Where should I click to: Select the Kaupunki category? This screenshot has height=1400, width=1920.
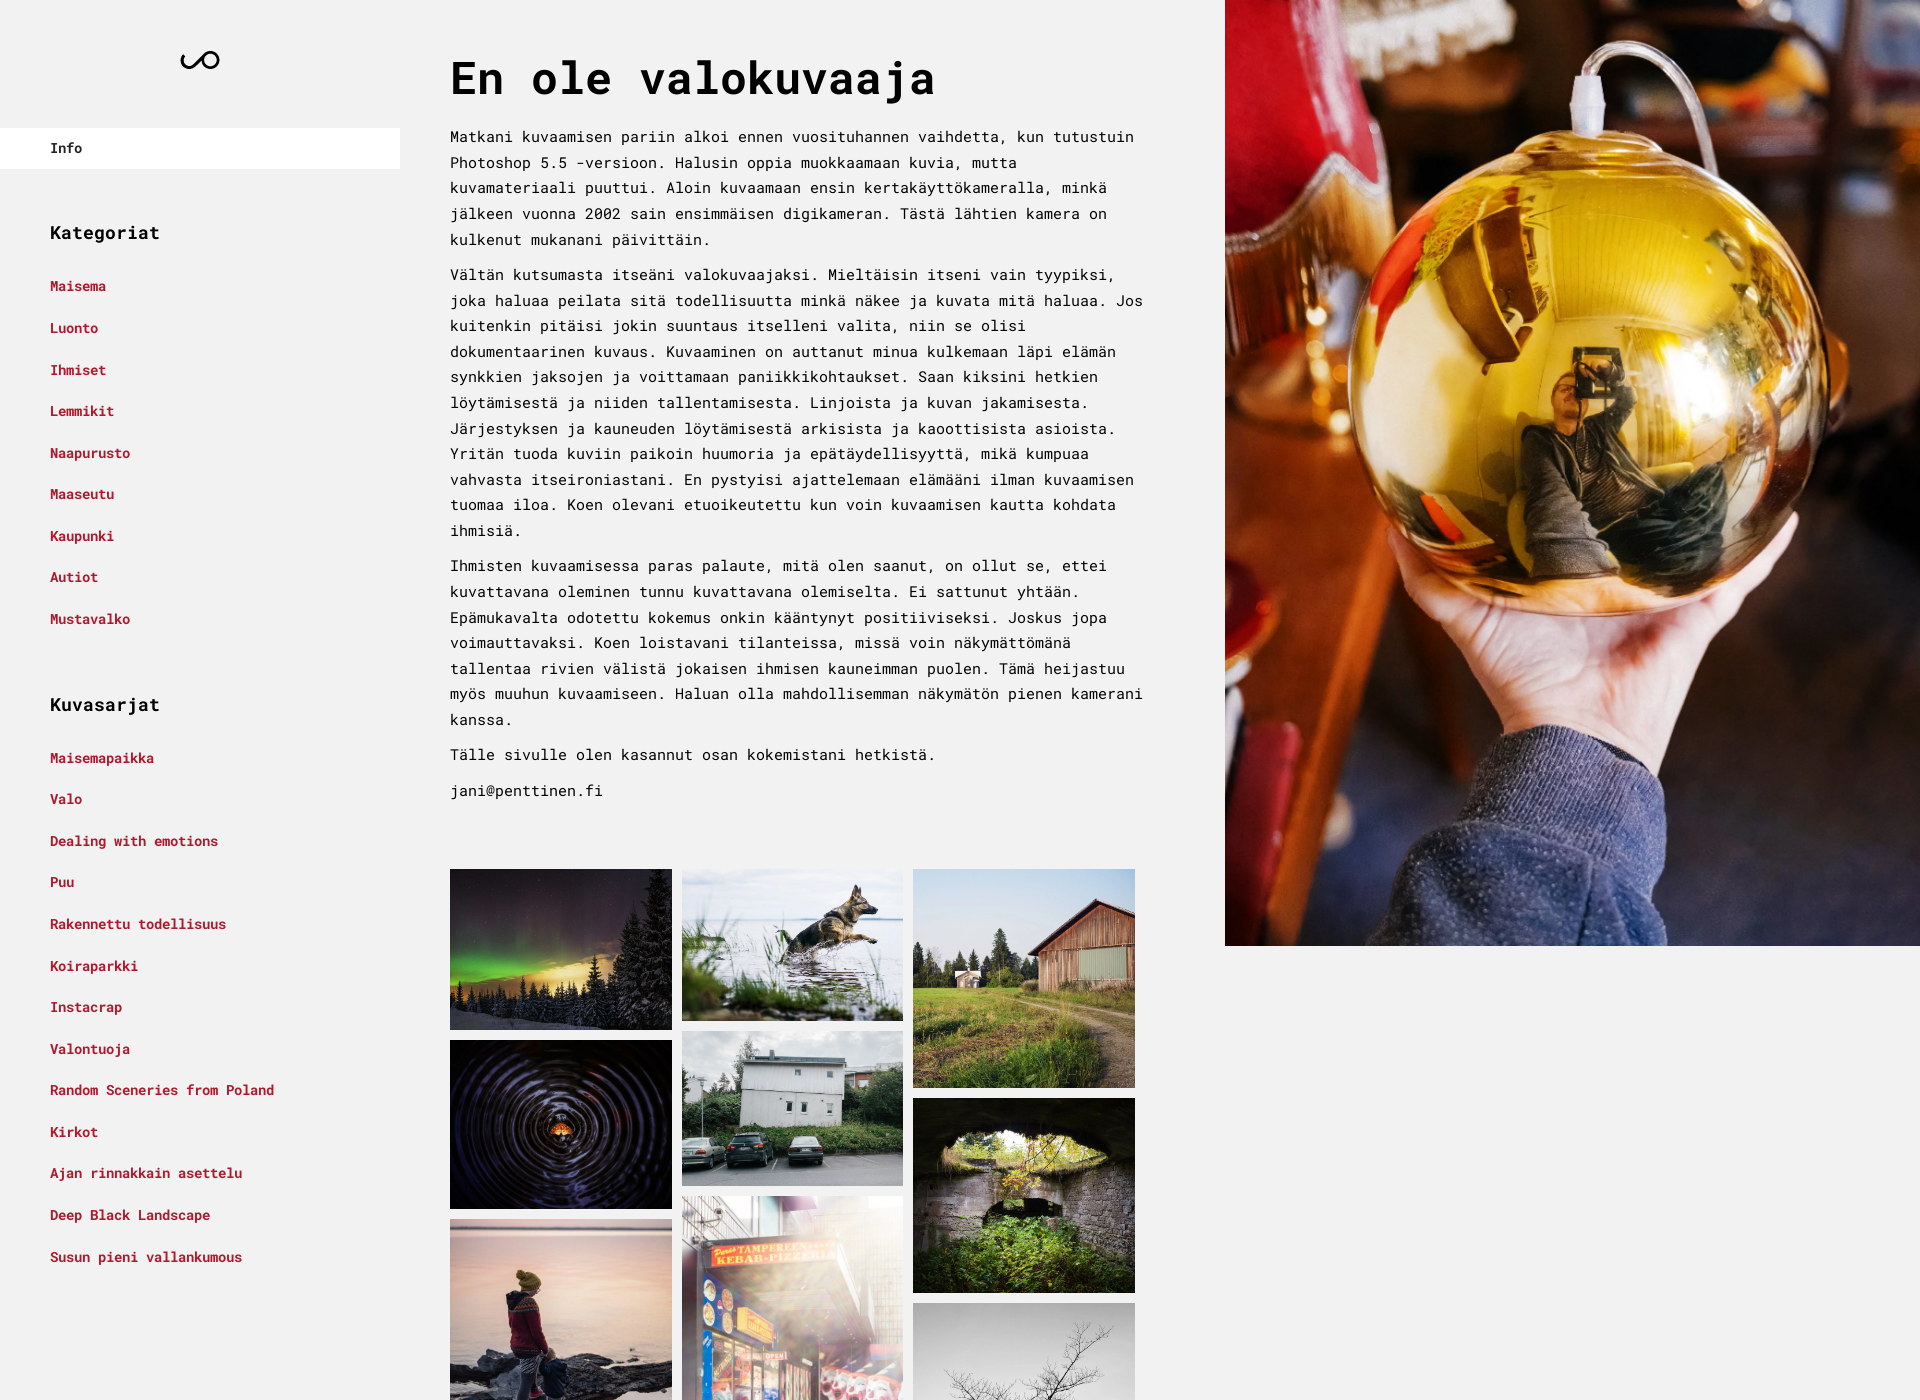pyautogui.click(x=82, y=535)
